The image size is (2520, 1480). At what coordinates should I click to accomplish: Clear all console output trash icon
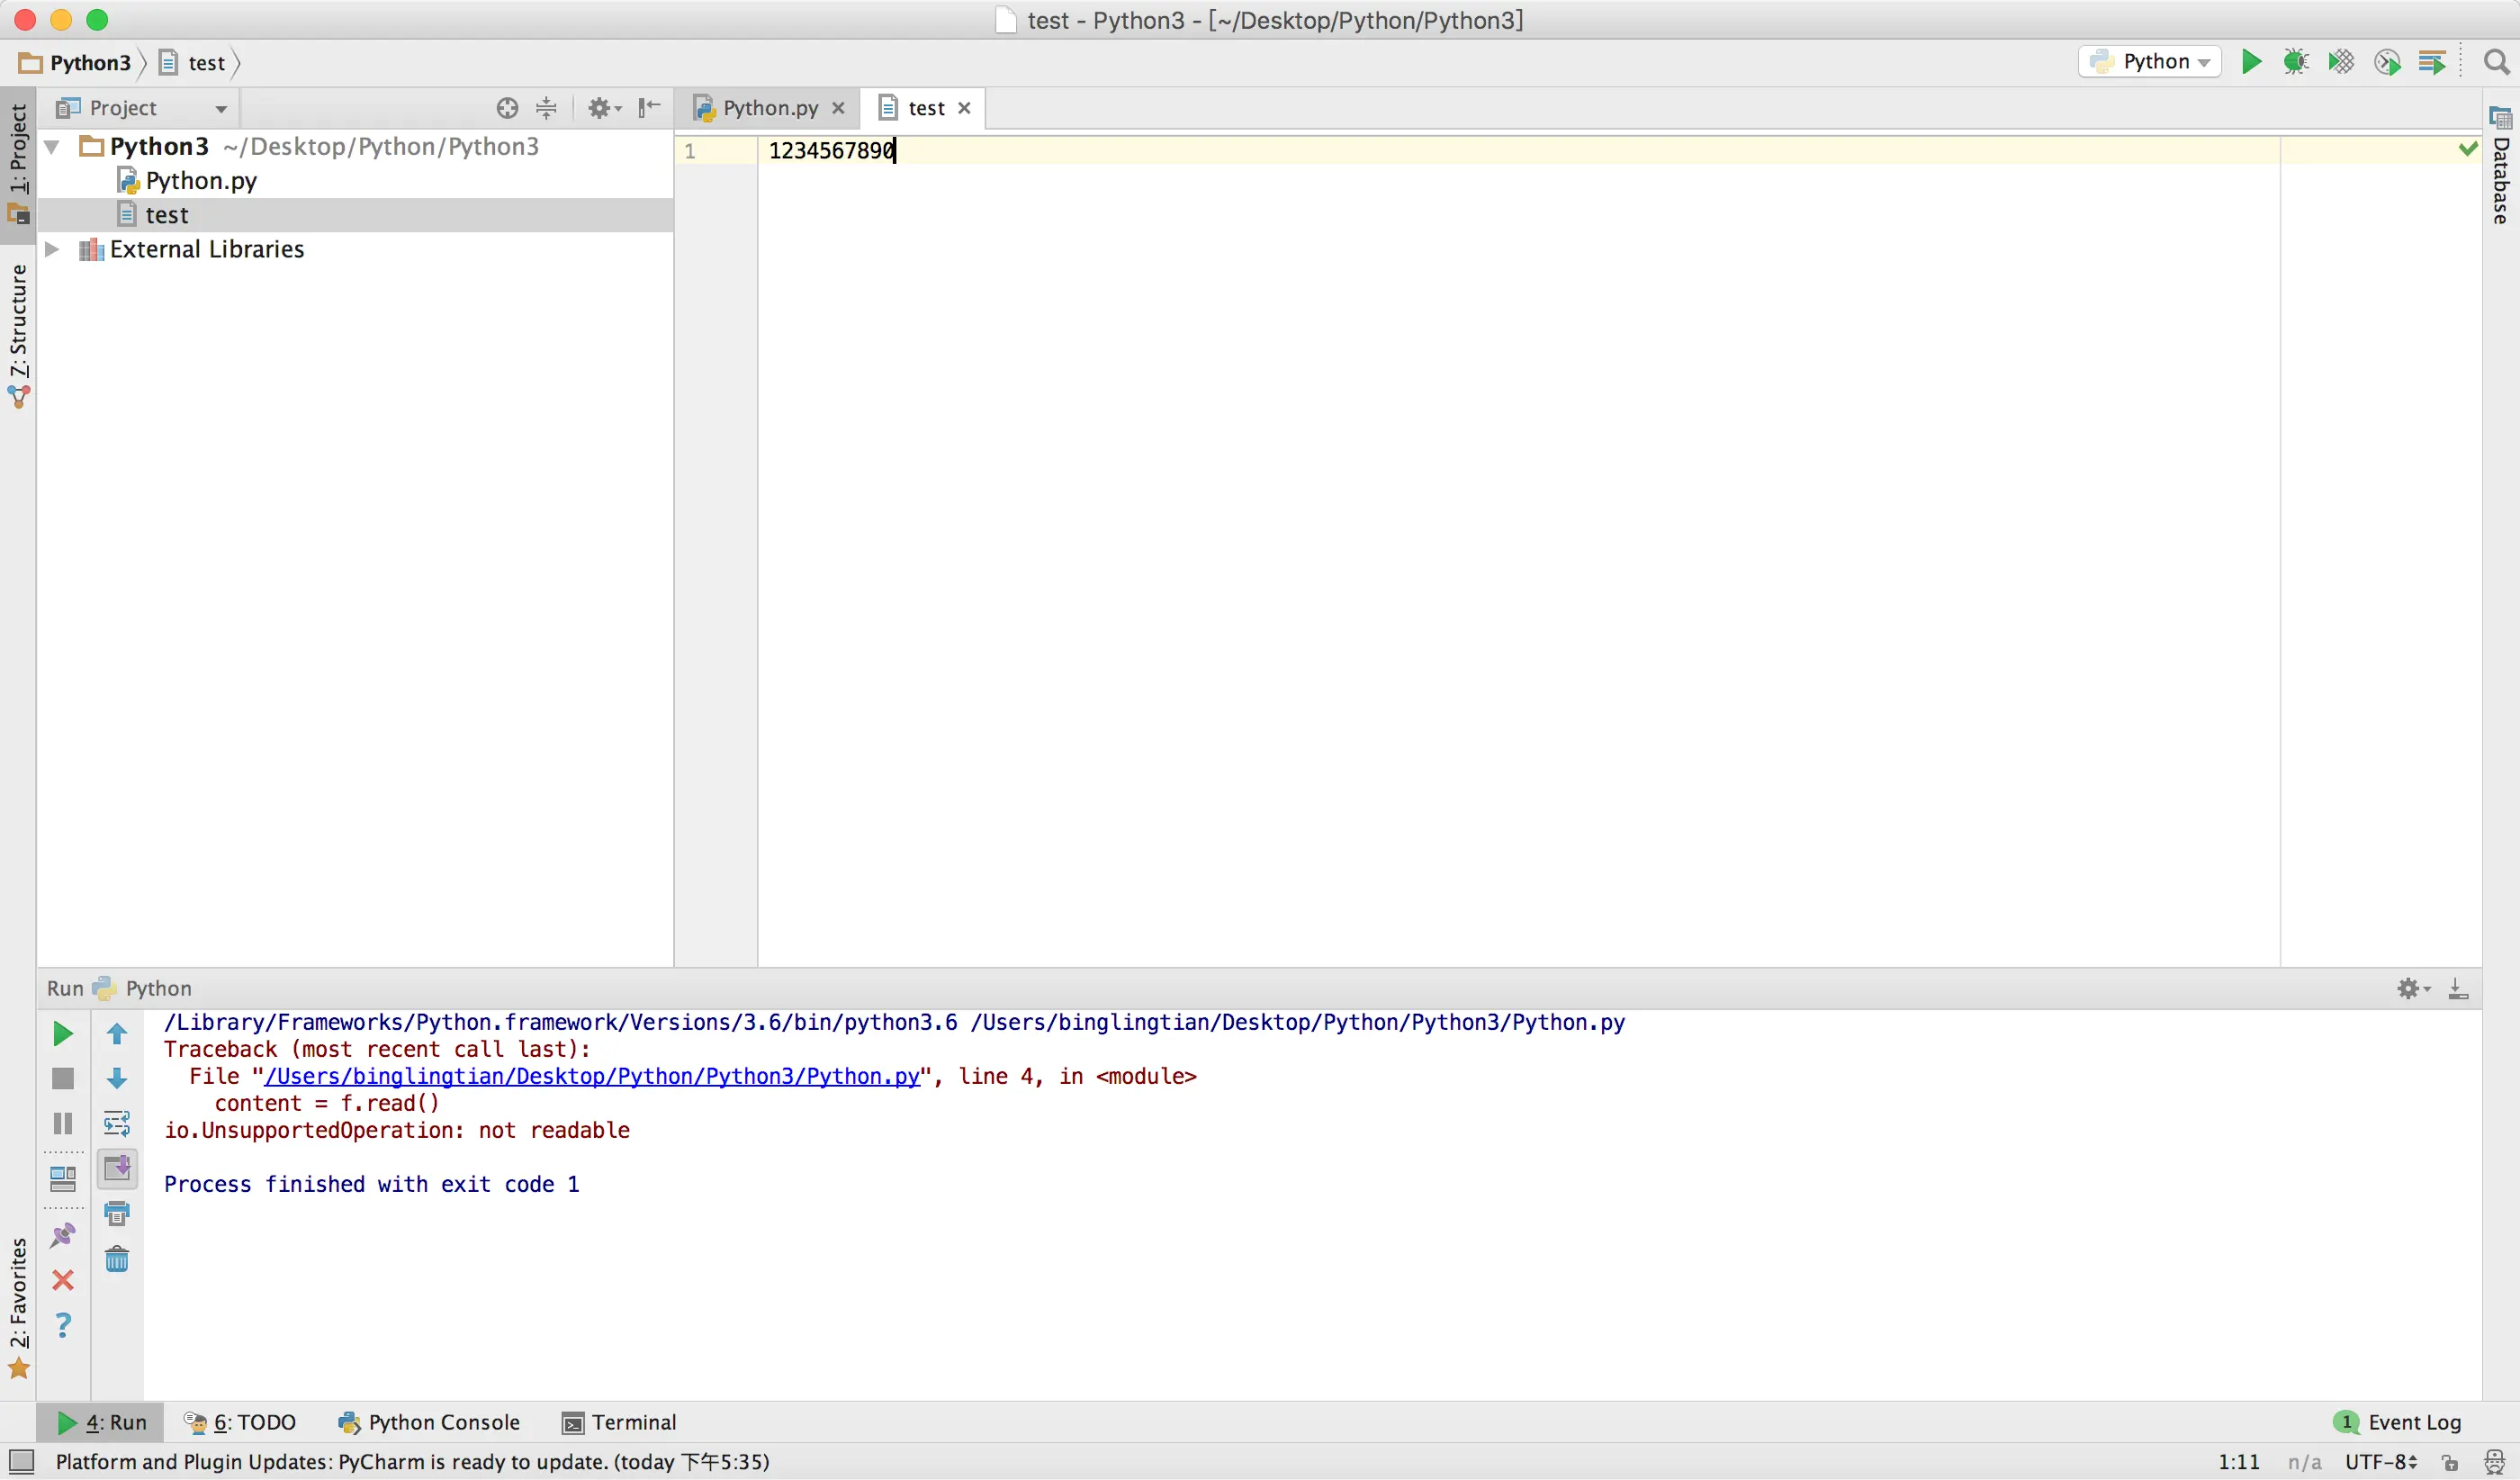click(117, 1259)
